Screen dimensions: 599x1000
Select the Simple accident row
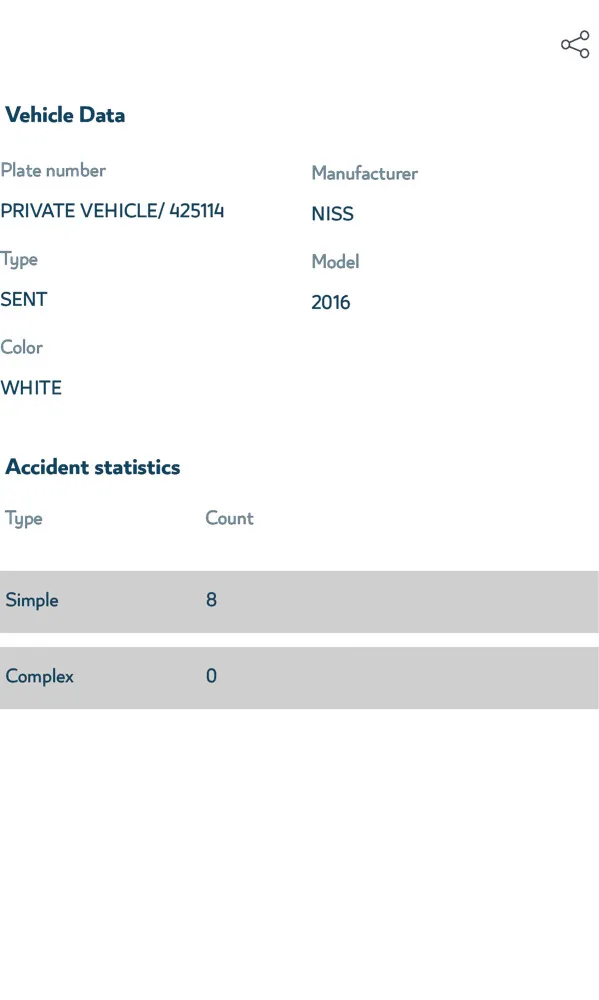click(x=299, y=601)
